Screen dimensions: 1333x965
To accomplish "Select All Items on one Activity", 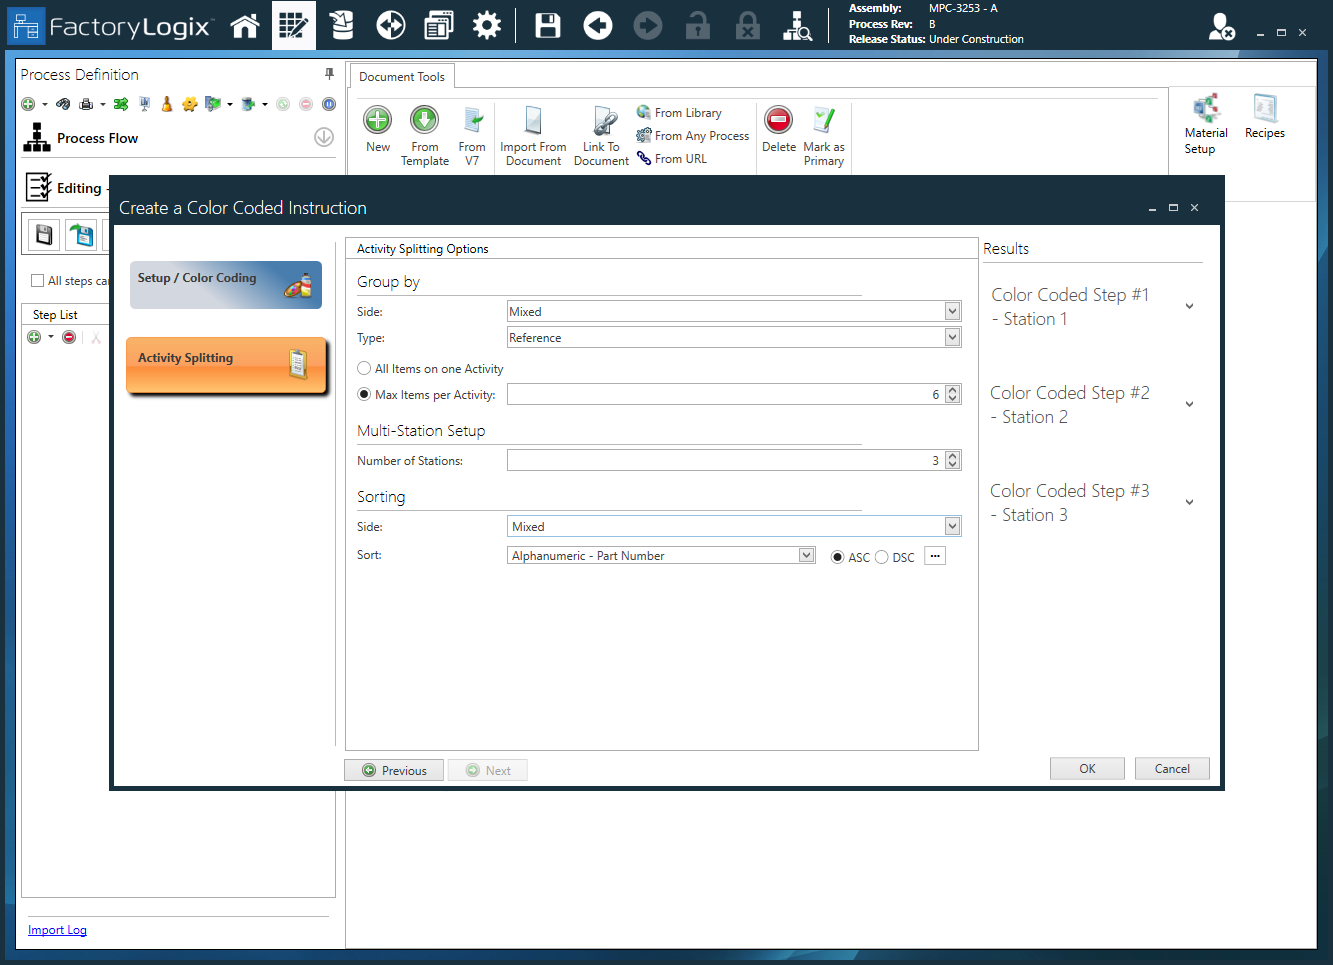I will (x=365, y=369).
